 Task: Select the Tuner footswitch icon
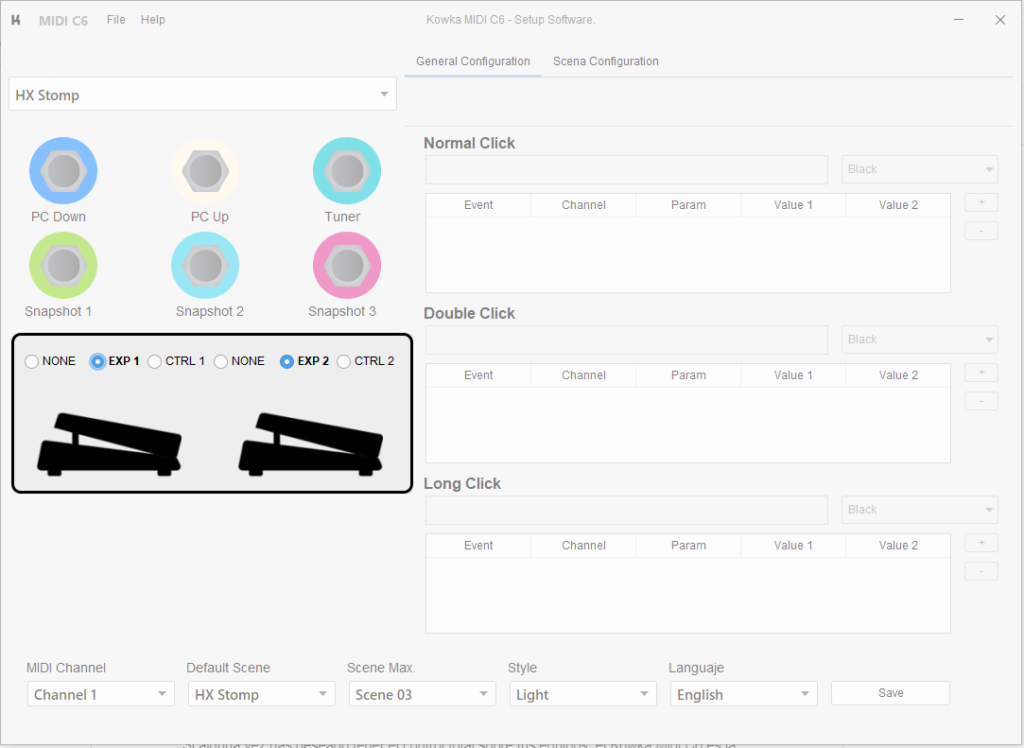tap(347, 171)
